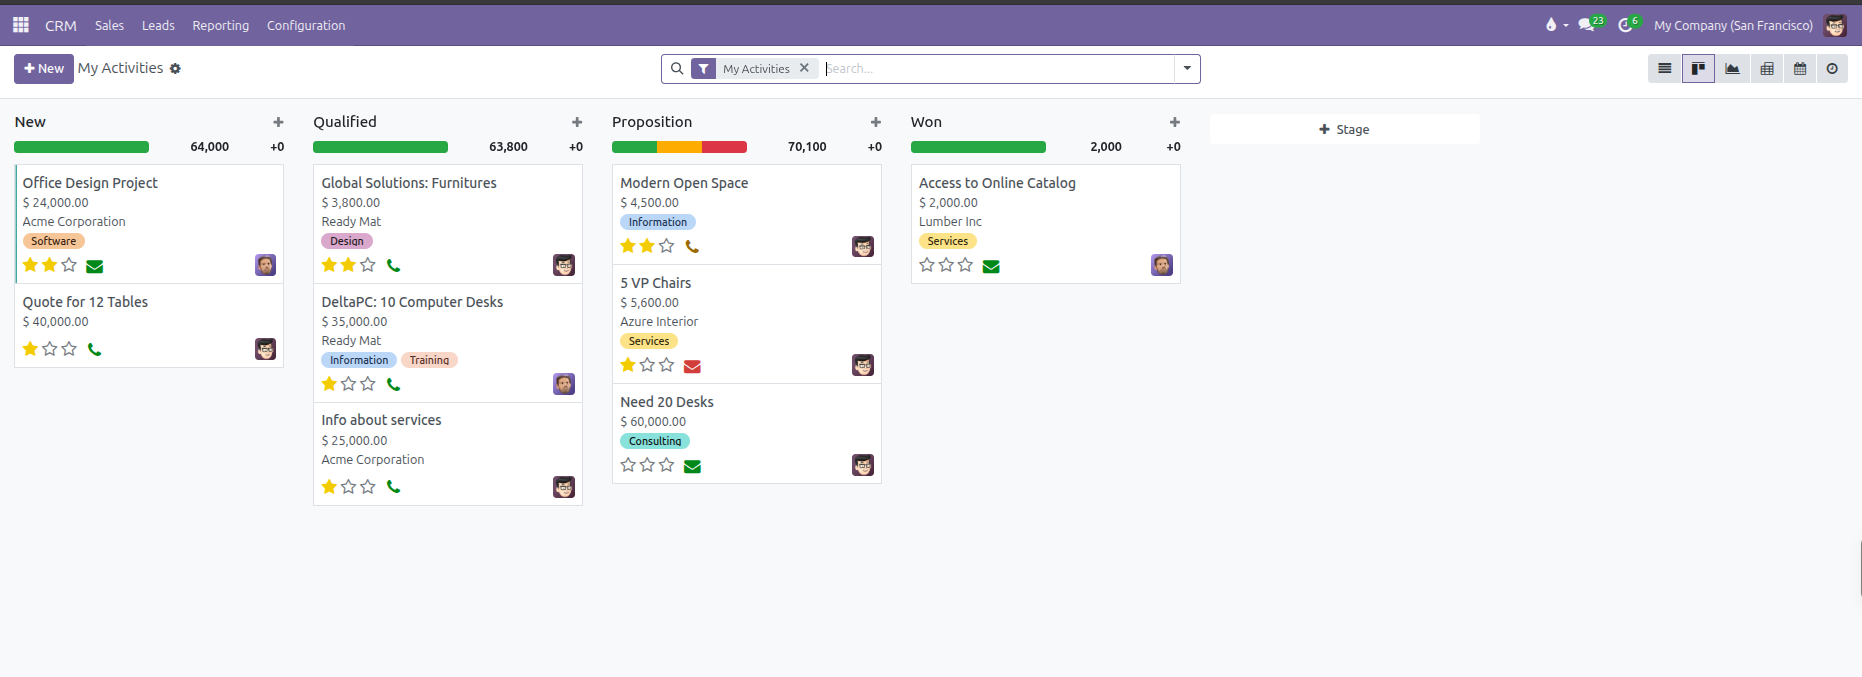Screen dimensions: 1862x677
Task: Open the pivot table view
Action: (1767, 69)
